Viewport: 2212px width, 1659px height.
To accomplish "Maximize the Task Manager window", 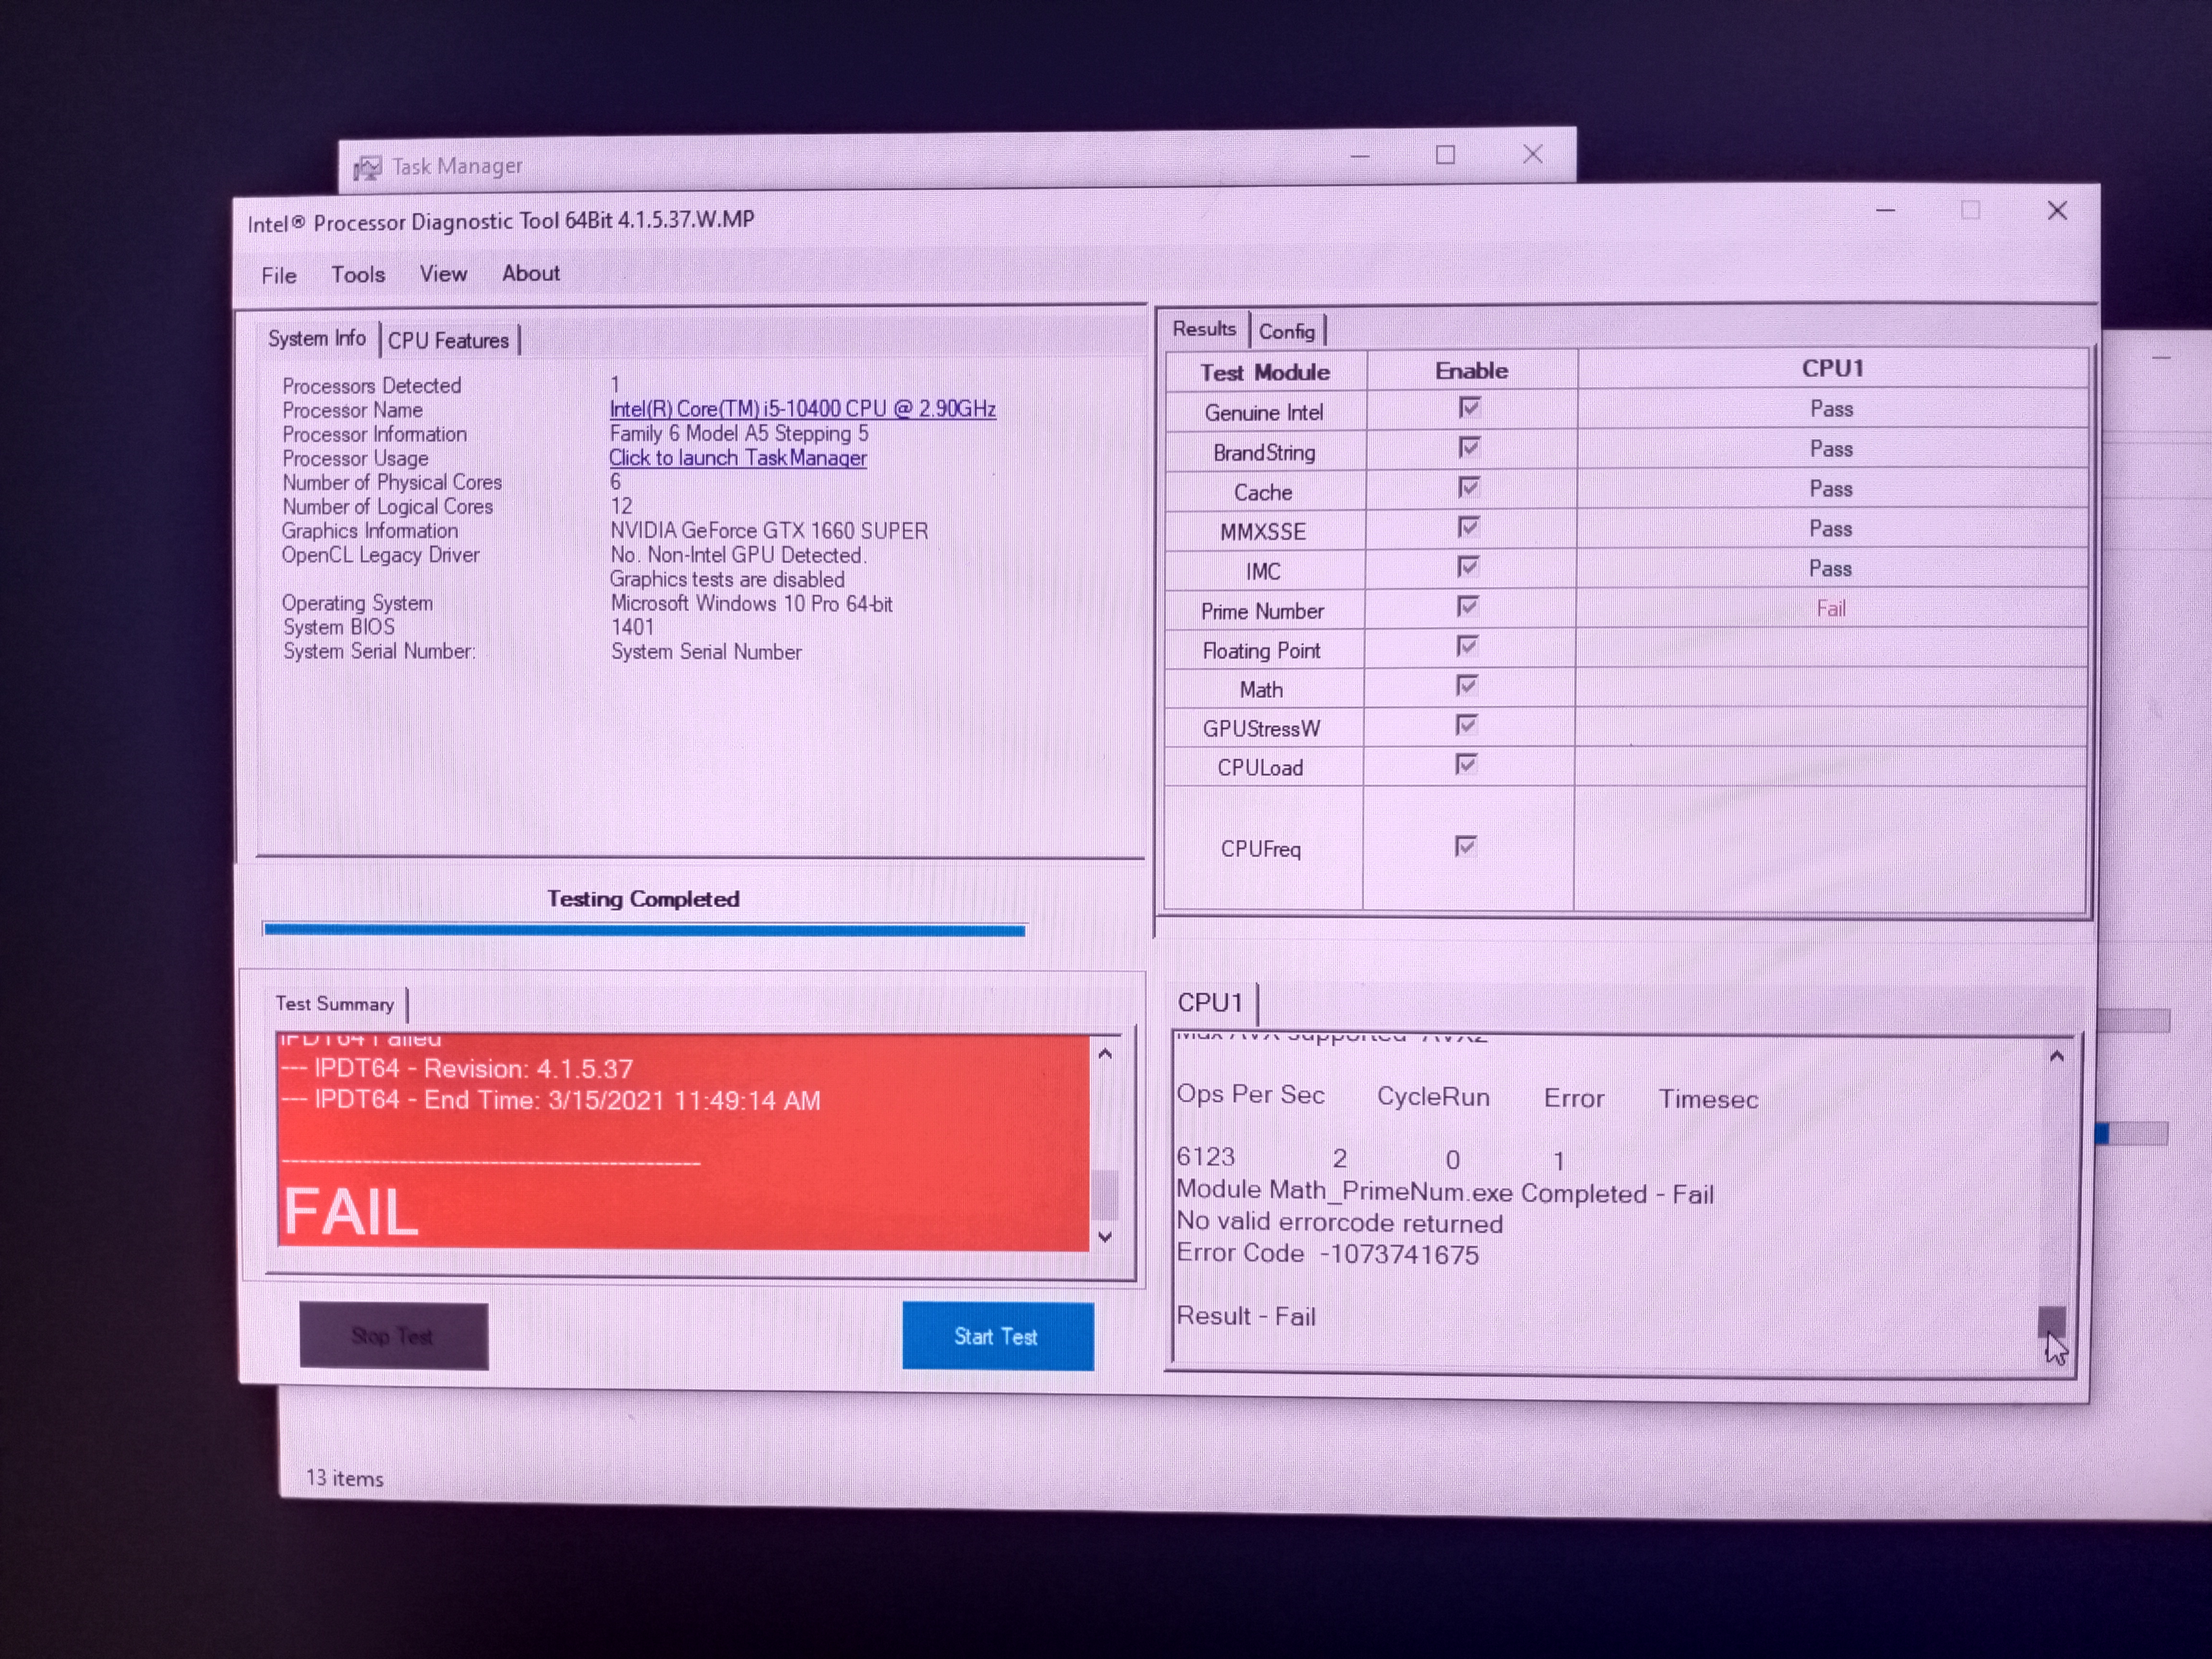I will pos(1445,155).
